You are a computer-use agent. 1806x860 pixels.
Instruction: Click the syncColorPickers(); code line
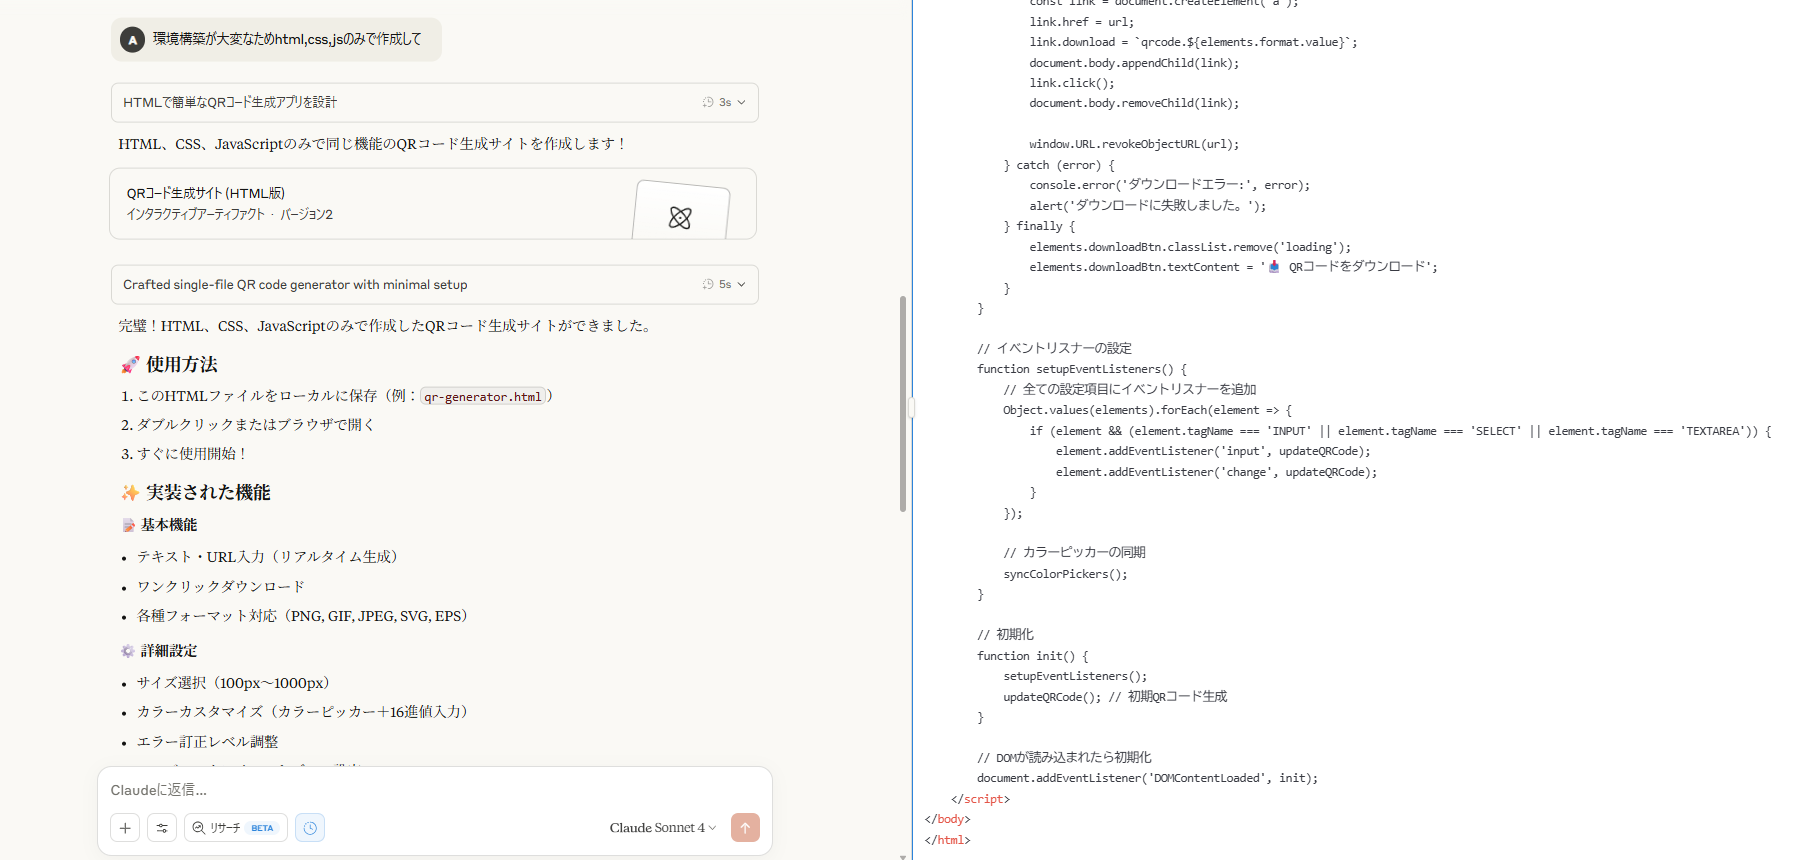coord(1065,574)
